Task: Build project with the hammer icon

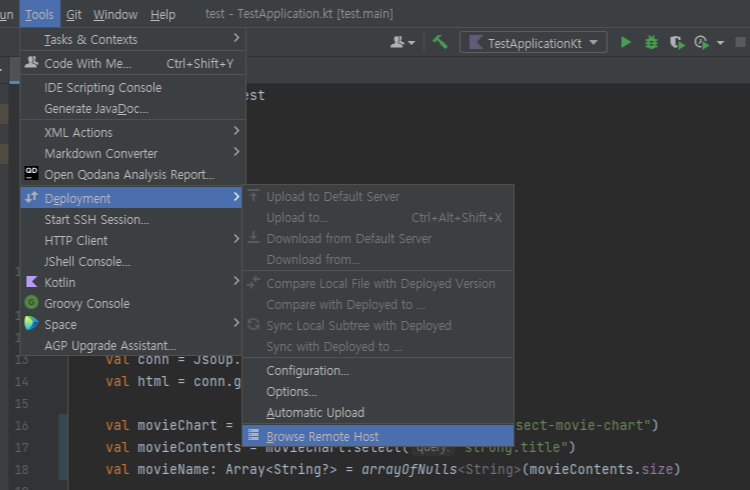Action: pyautogui.click(x=440, y=42)
